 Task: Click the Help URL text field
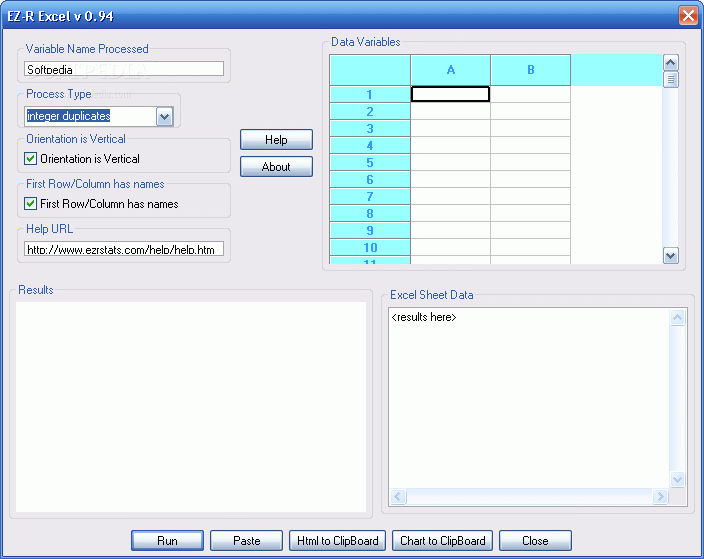[x=124, y=249]
